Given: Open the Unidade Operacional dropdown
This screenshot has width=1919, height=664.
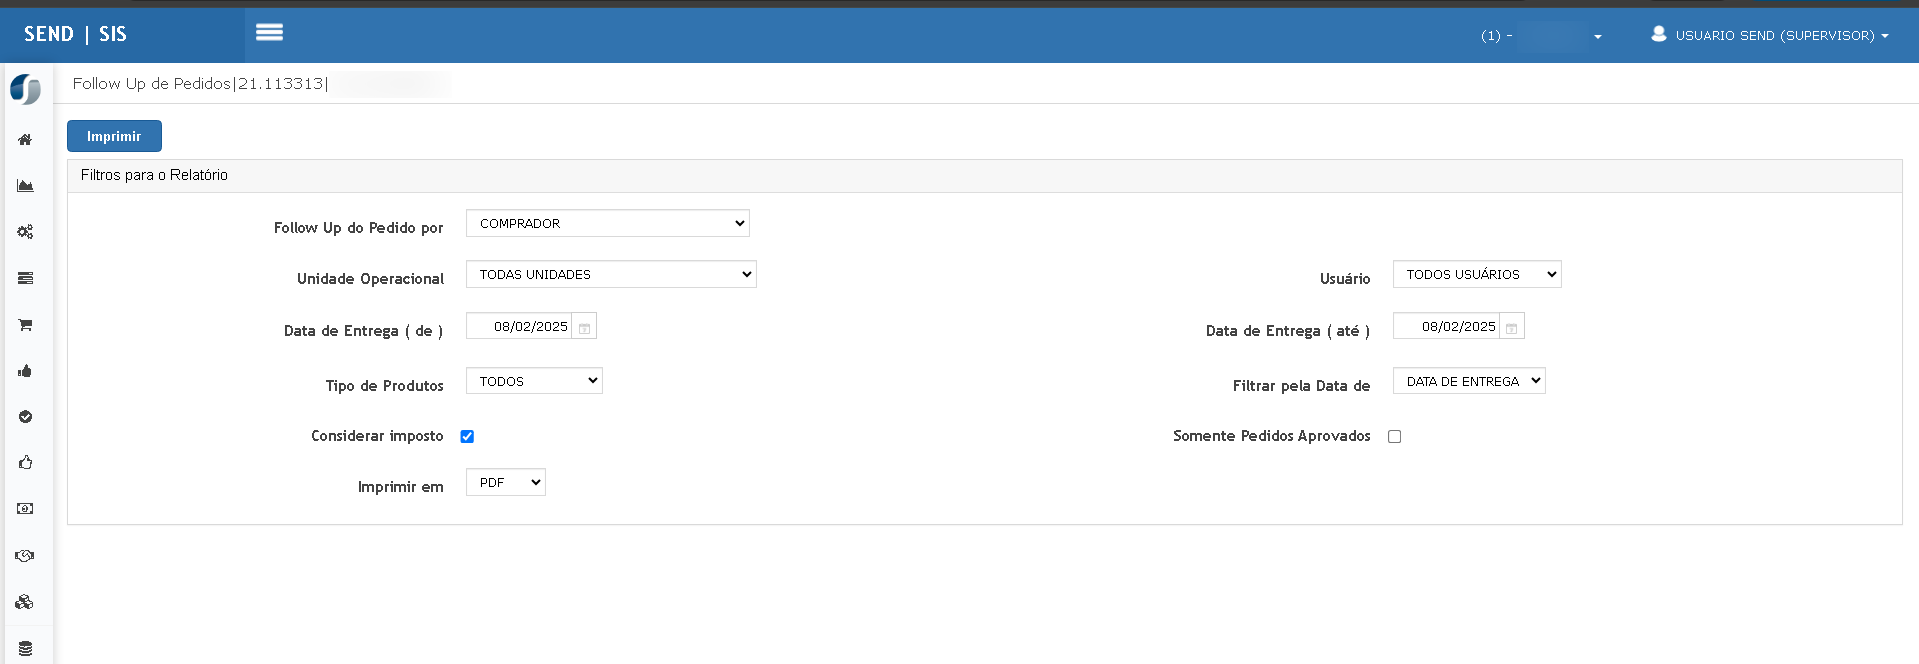Looking at the screenshot, I should 611,274.
